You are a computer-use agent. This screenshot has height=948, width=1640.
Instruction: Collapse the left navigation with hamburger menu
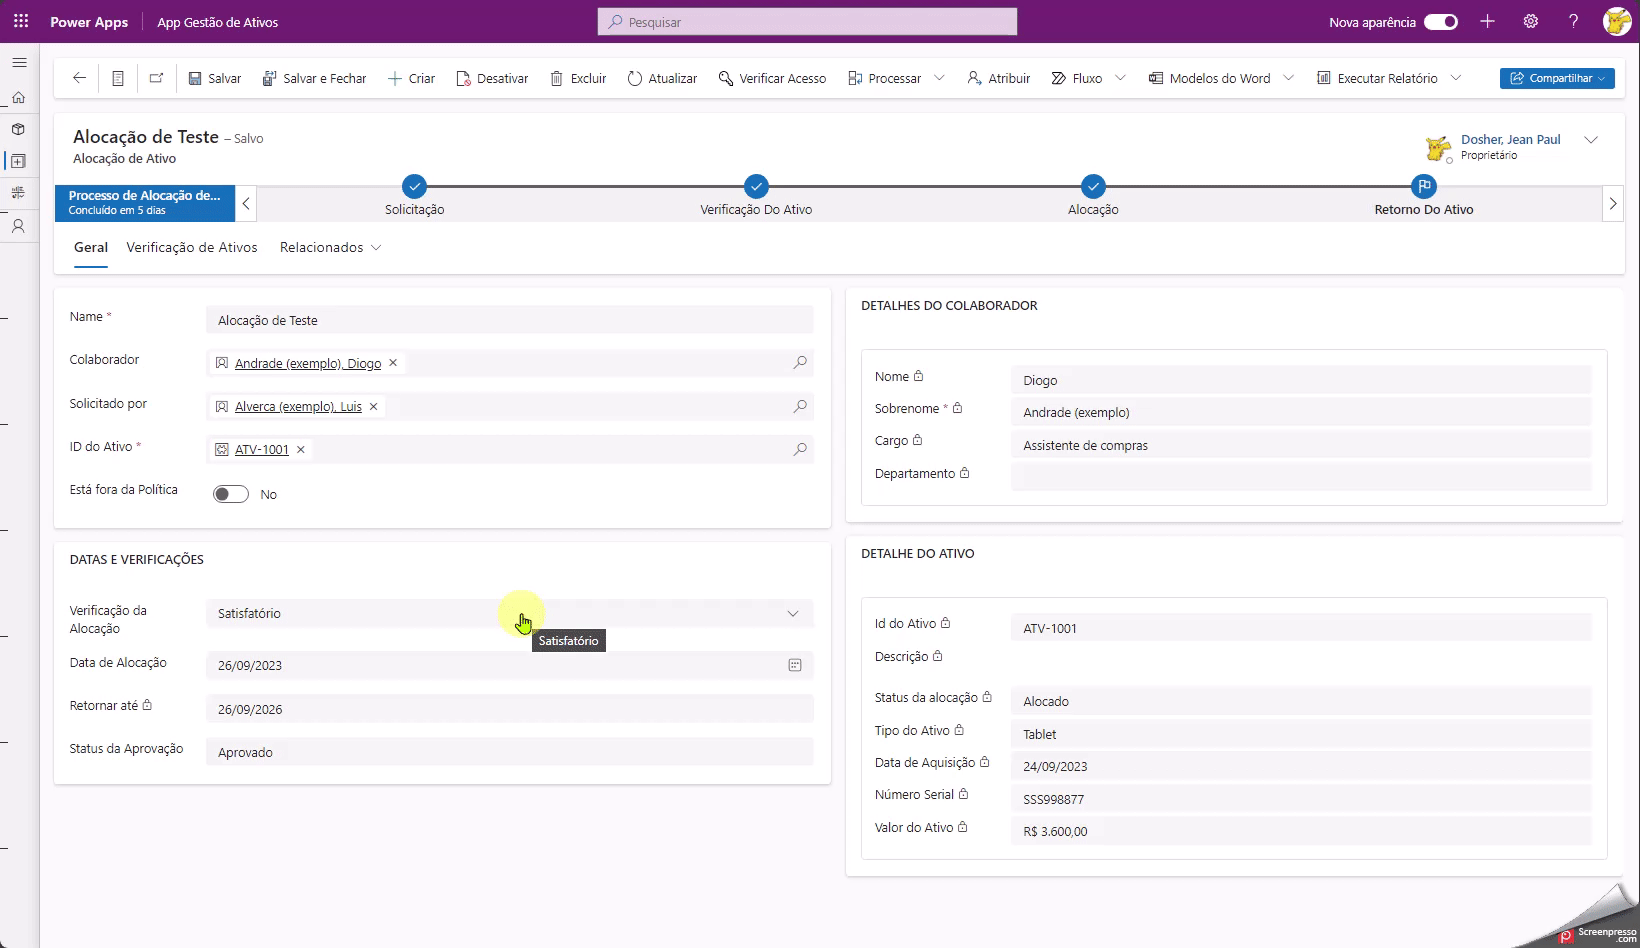19,62
